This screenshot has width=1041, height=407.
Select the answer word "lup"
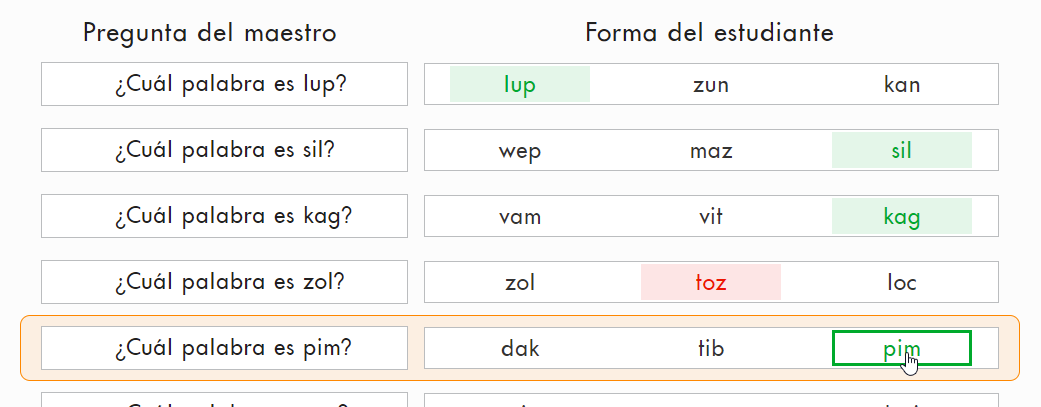coord(520,84)
